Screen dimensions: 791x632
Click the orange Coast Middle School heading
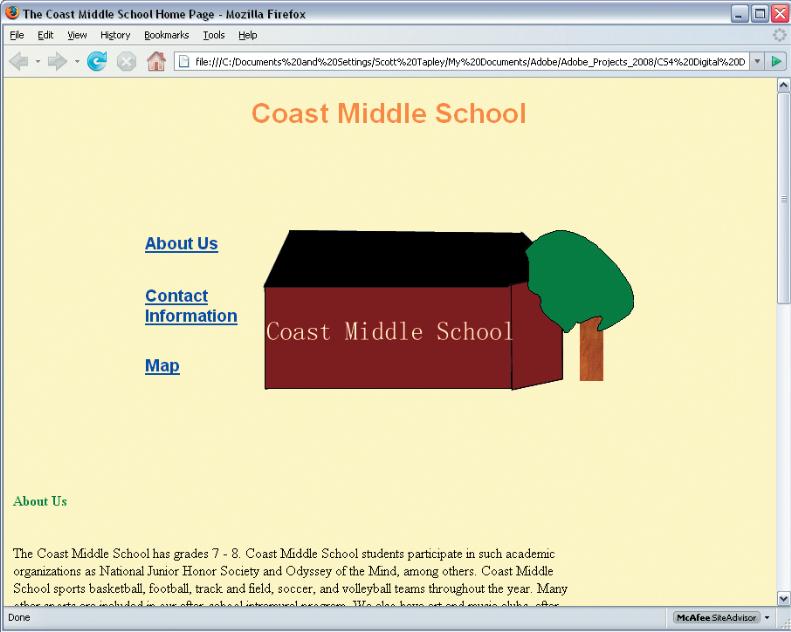click(x=389, y=113)
